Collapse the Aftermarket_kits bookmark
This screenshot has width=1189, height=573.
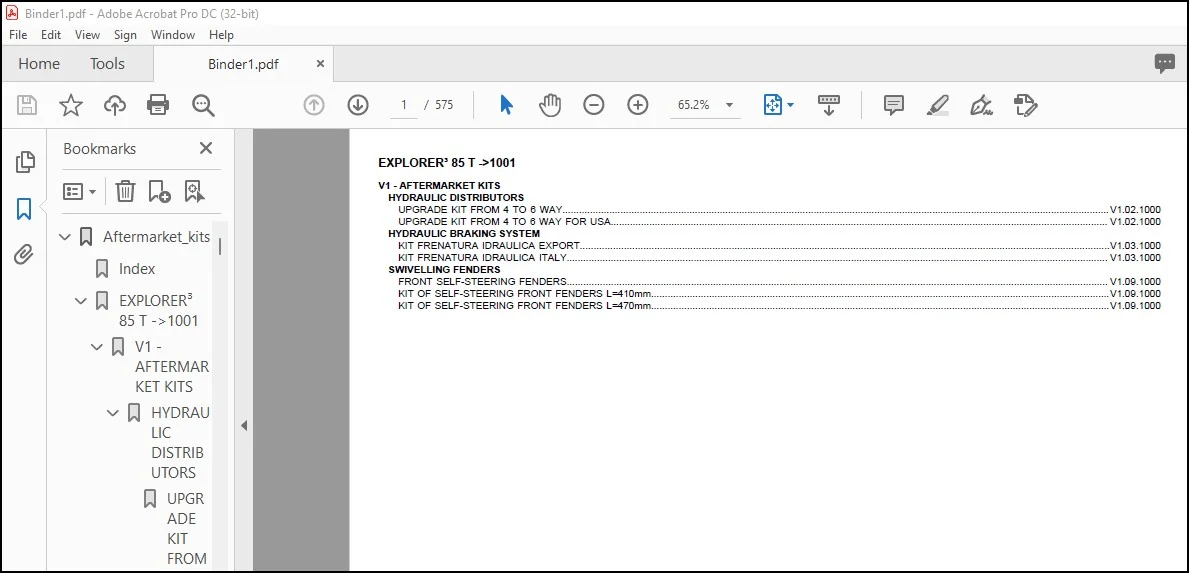(x=64, y=236)
